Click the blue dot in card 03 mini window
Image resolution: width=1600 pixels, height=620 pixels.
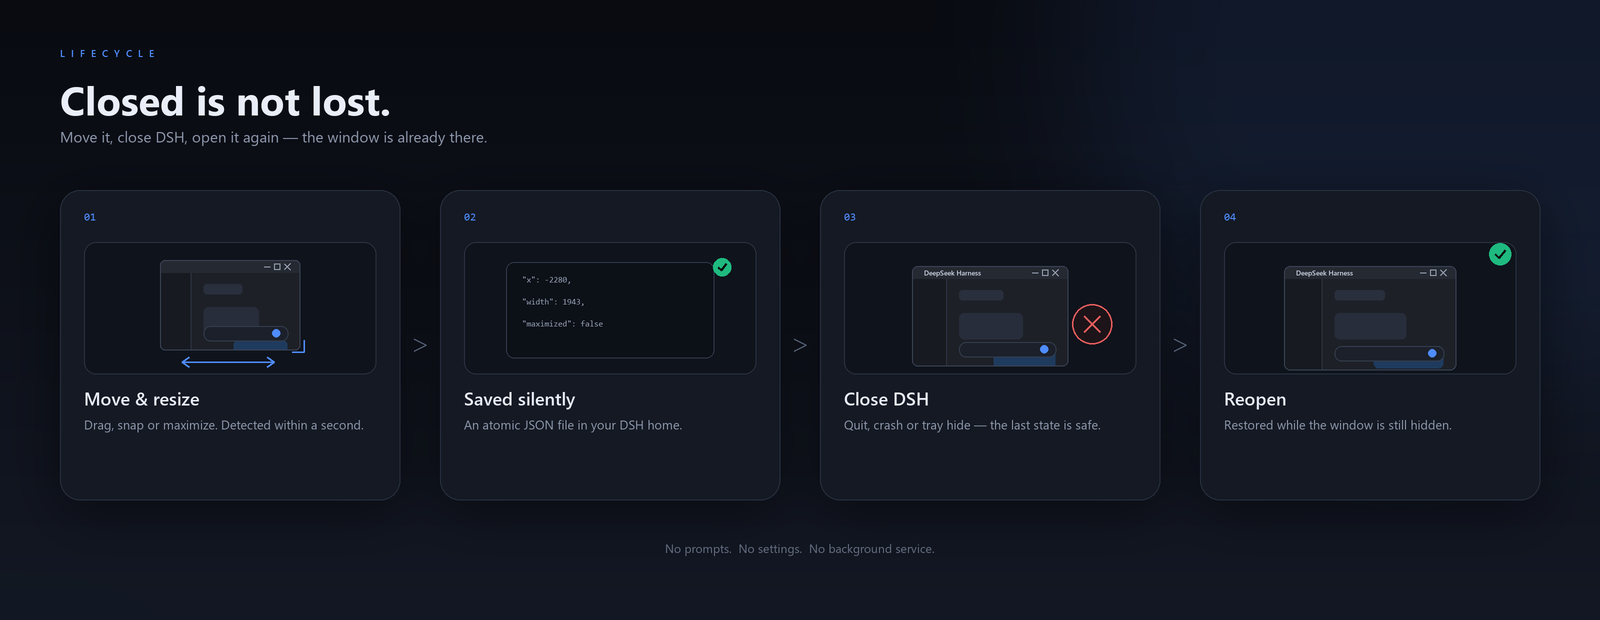1044,349
